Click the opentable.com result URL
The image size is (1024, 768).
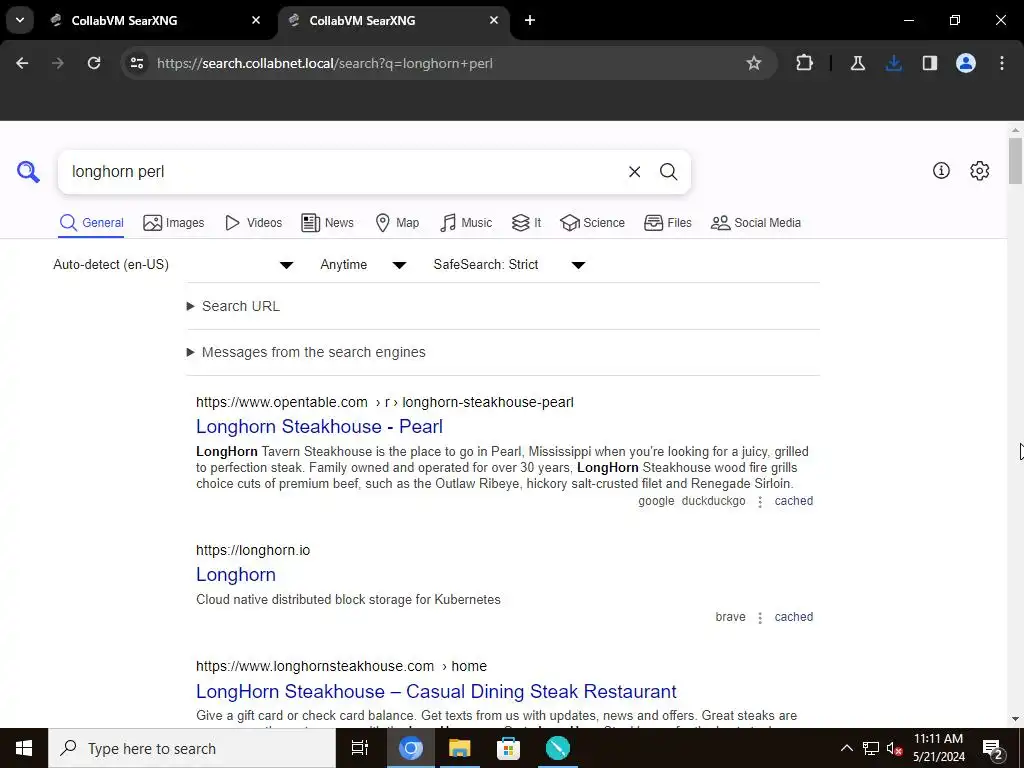click(x=385, y=402)
